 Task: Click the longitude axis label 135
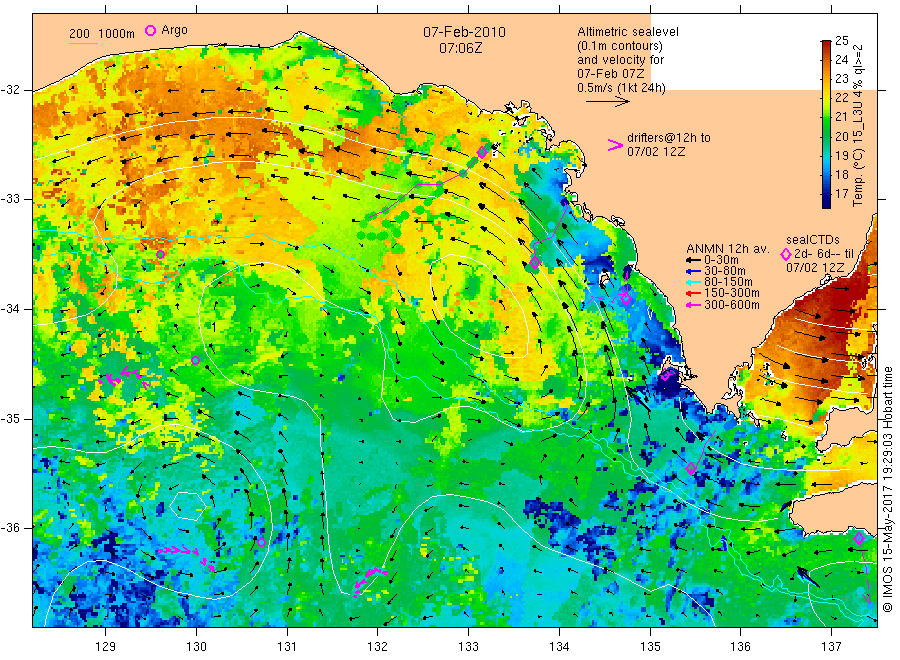click(650, 647)
